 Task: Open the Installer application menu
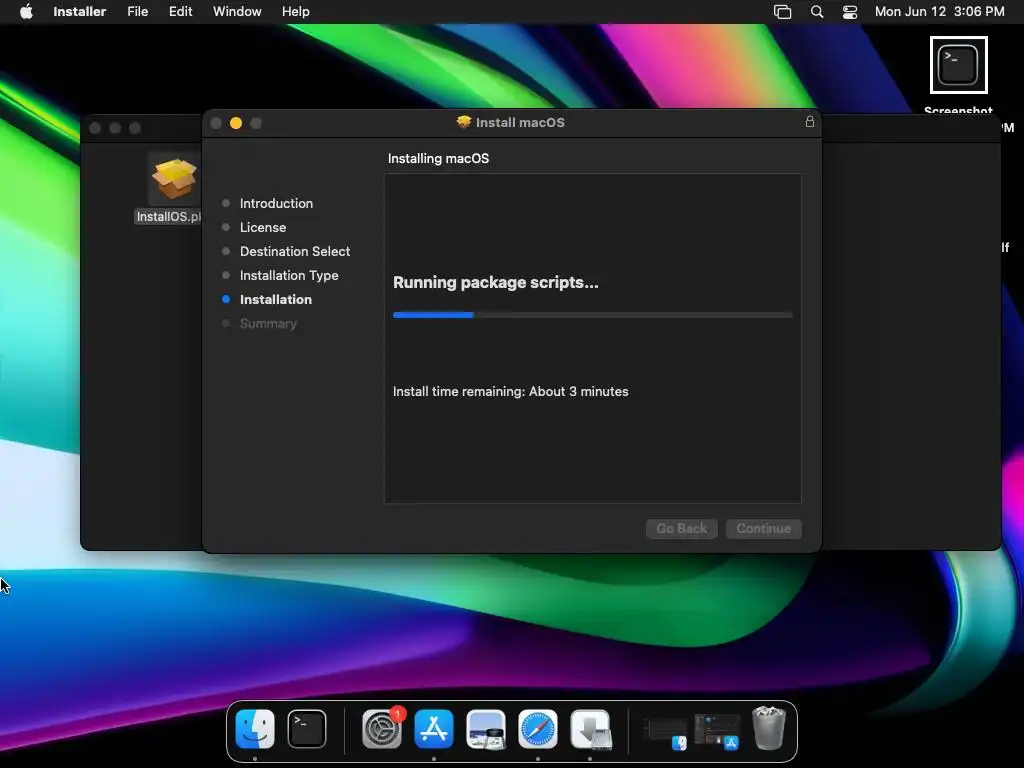click(x=80, y=12)
